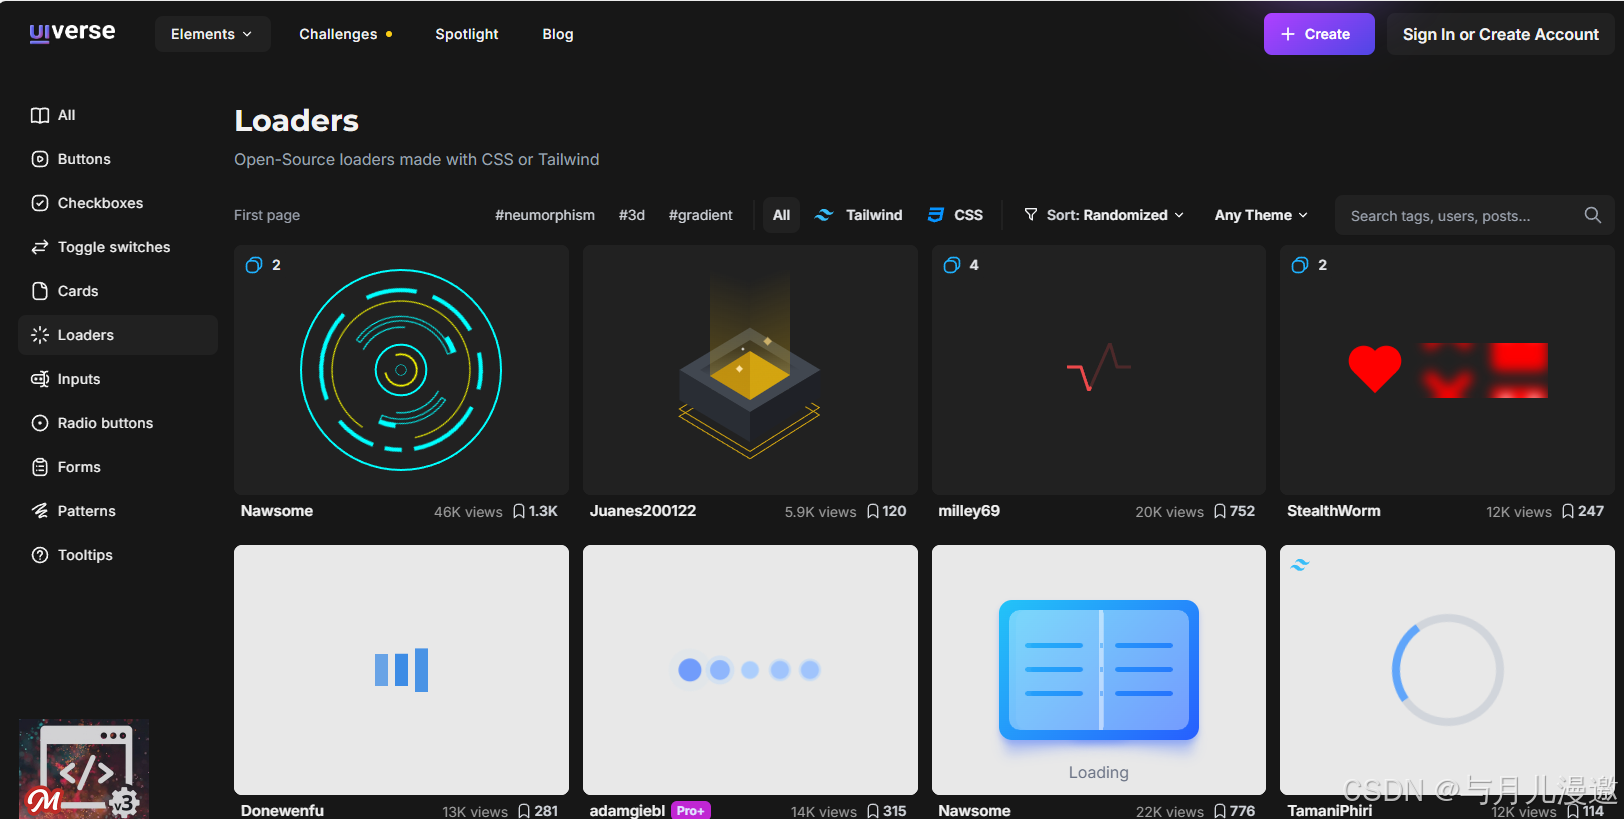Screen dimensions: 1624x819
Task: Filter loaders by CSS
Action: (x=955, y=215)
